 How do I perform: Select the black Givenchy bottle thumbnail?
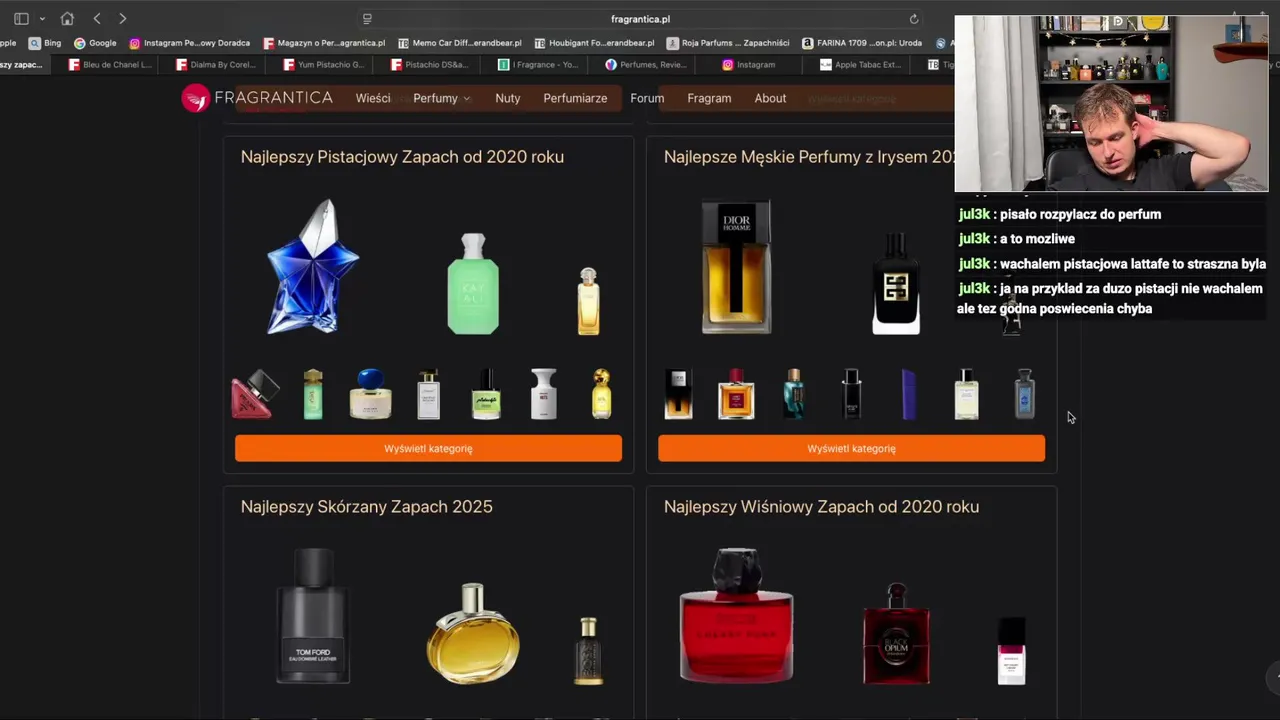(896, 284)
